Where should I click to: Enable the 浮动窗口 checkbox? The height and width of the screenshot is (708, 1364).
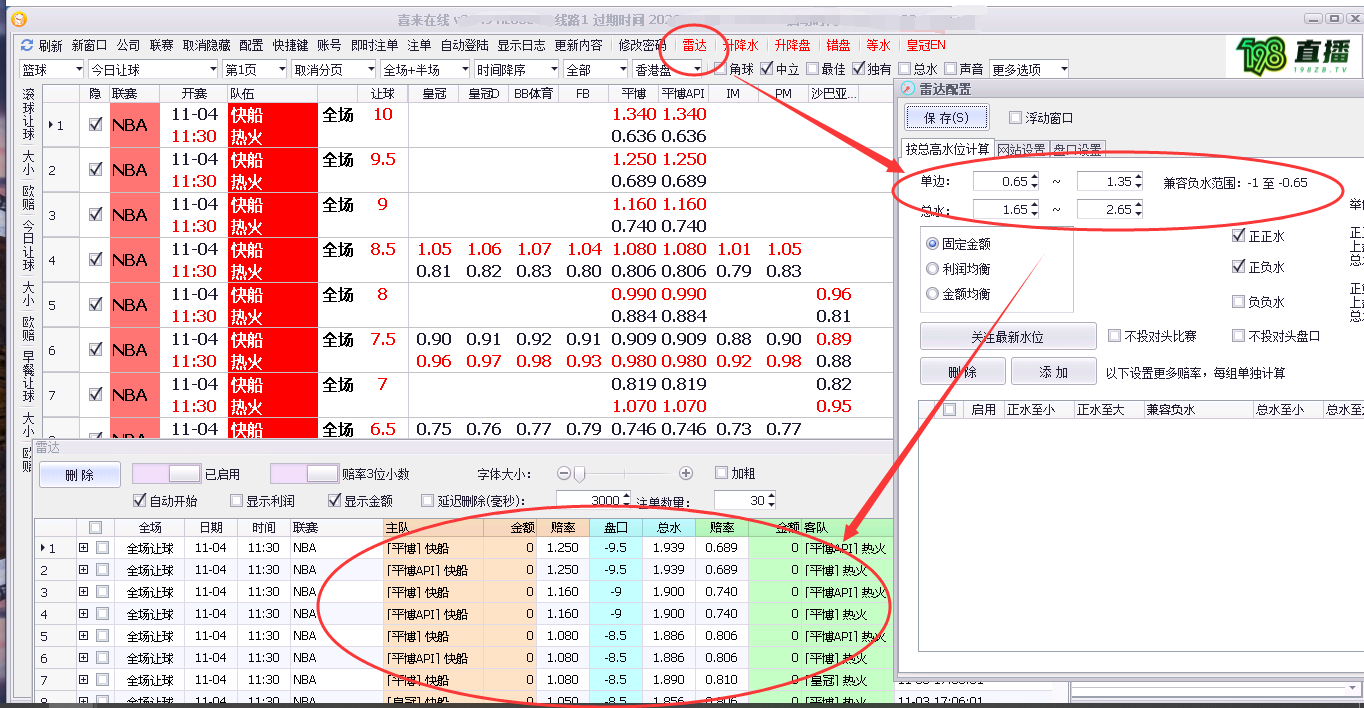tap(1016, 118)
